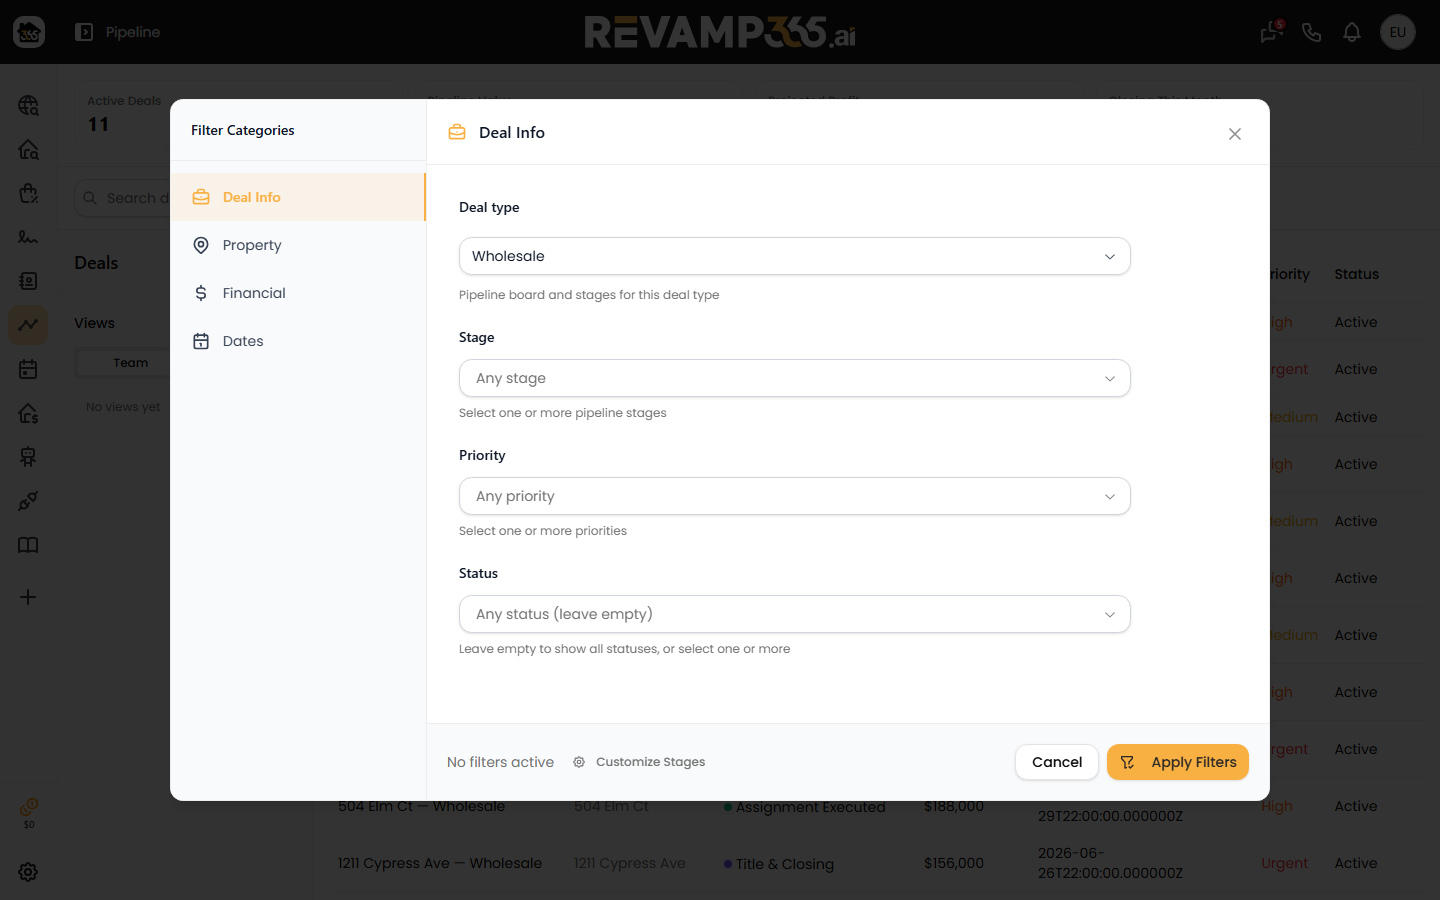1440x900 pixels.
Task: Select the Dates filter category
Action: 298,341
